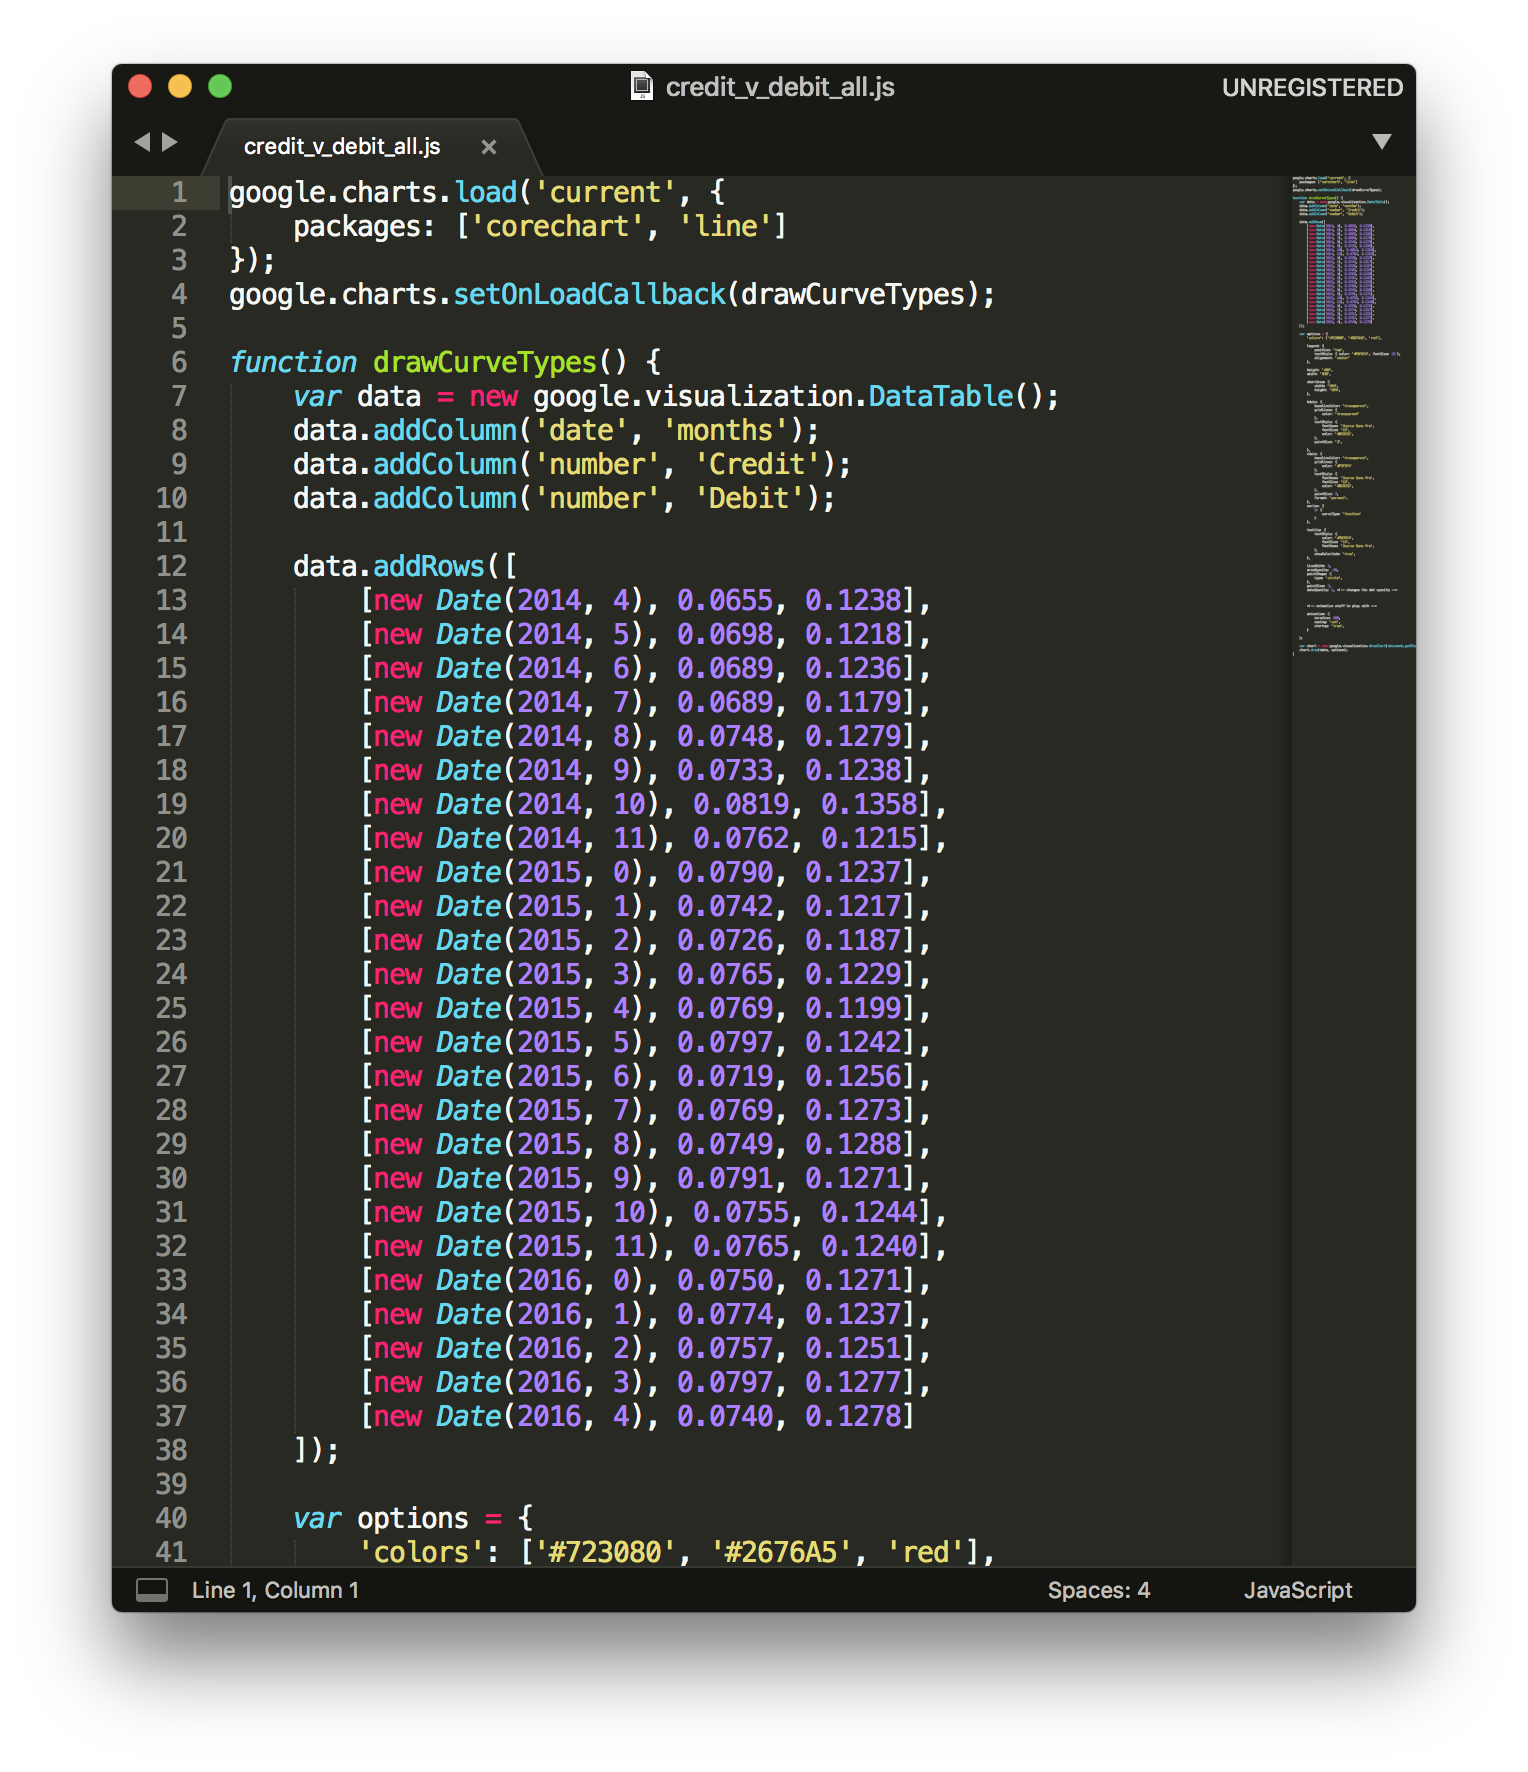Screen dimensions: 1528x1772
Task: Click the tab forward navigation arrow
Action: [x=170, y=142]
